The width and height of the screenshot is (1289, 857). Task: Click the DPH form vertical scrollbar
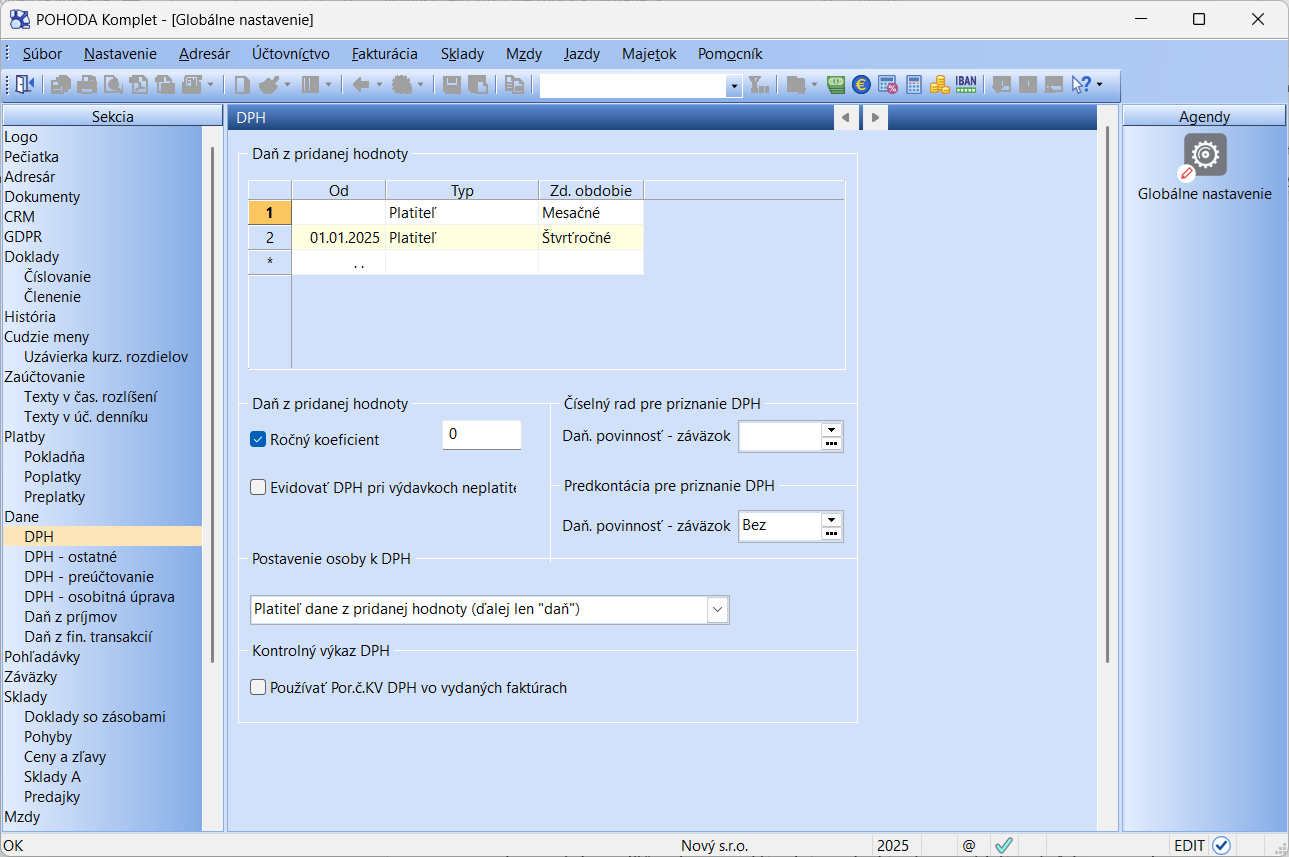pos(1107,395)
